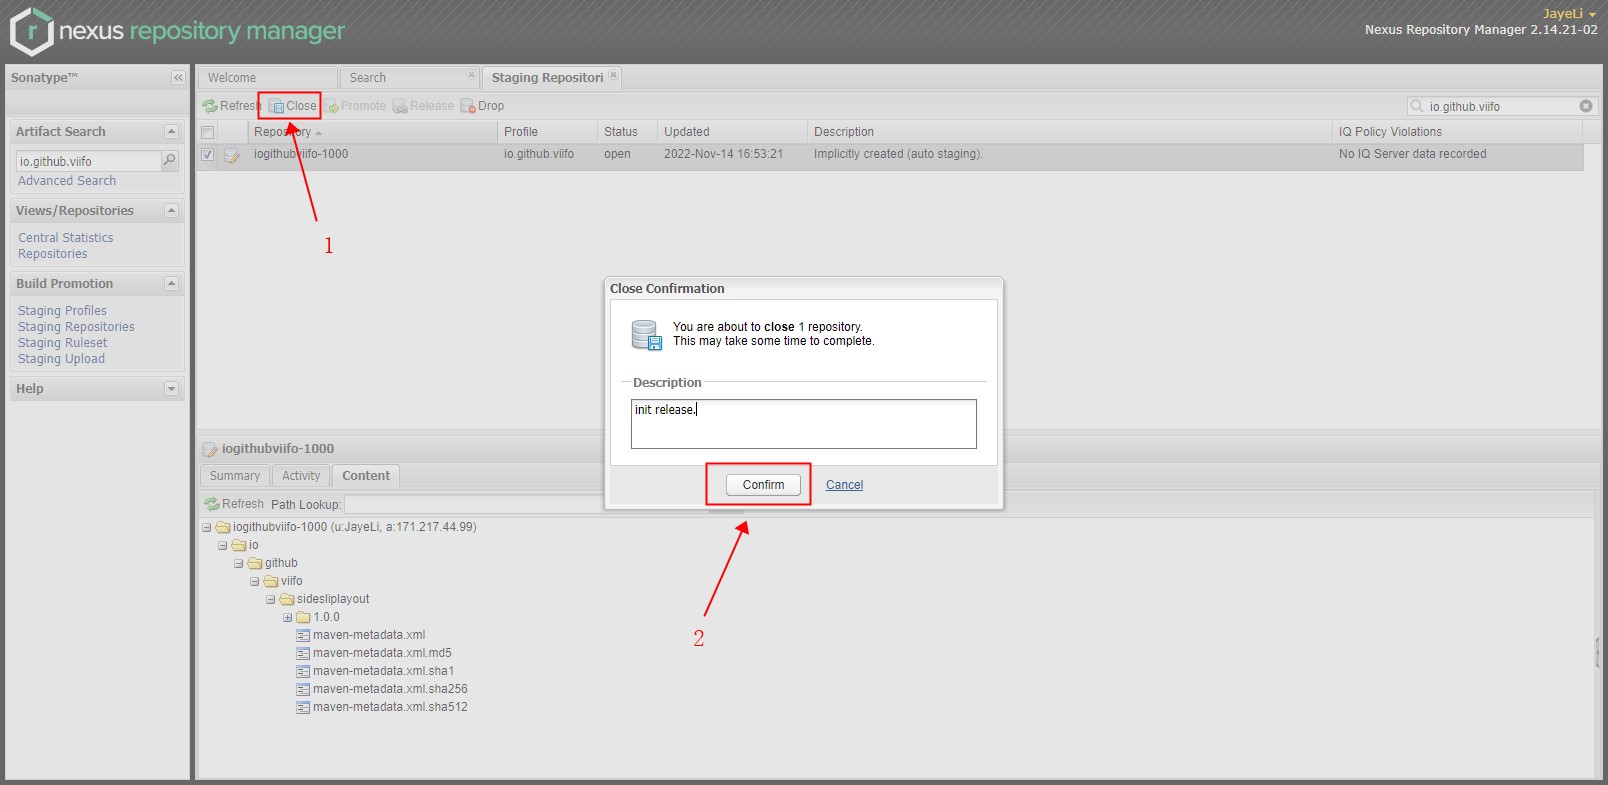1608x785 pixels.
Task: Collapse the Artifact Search section
Action: point(171,132)
